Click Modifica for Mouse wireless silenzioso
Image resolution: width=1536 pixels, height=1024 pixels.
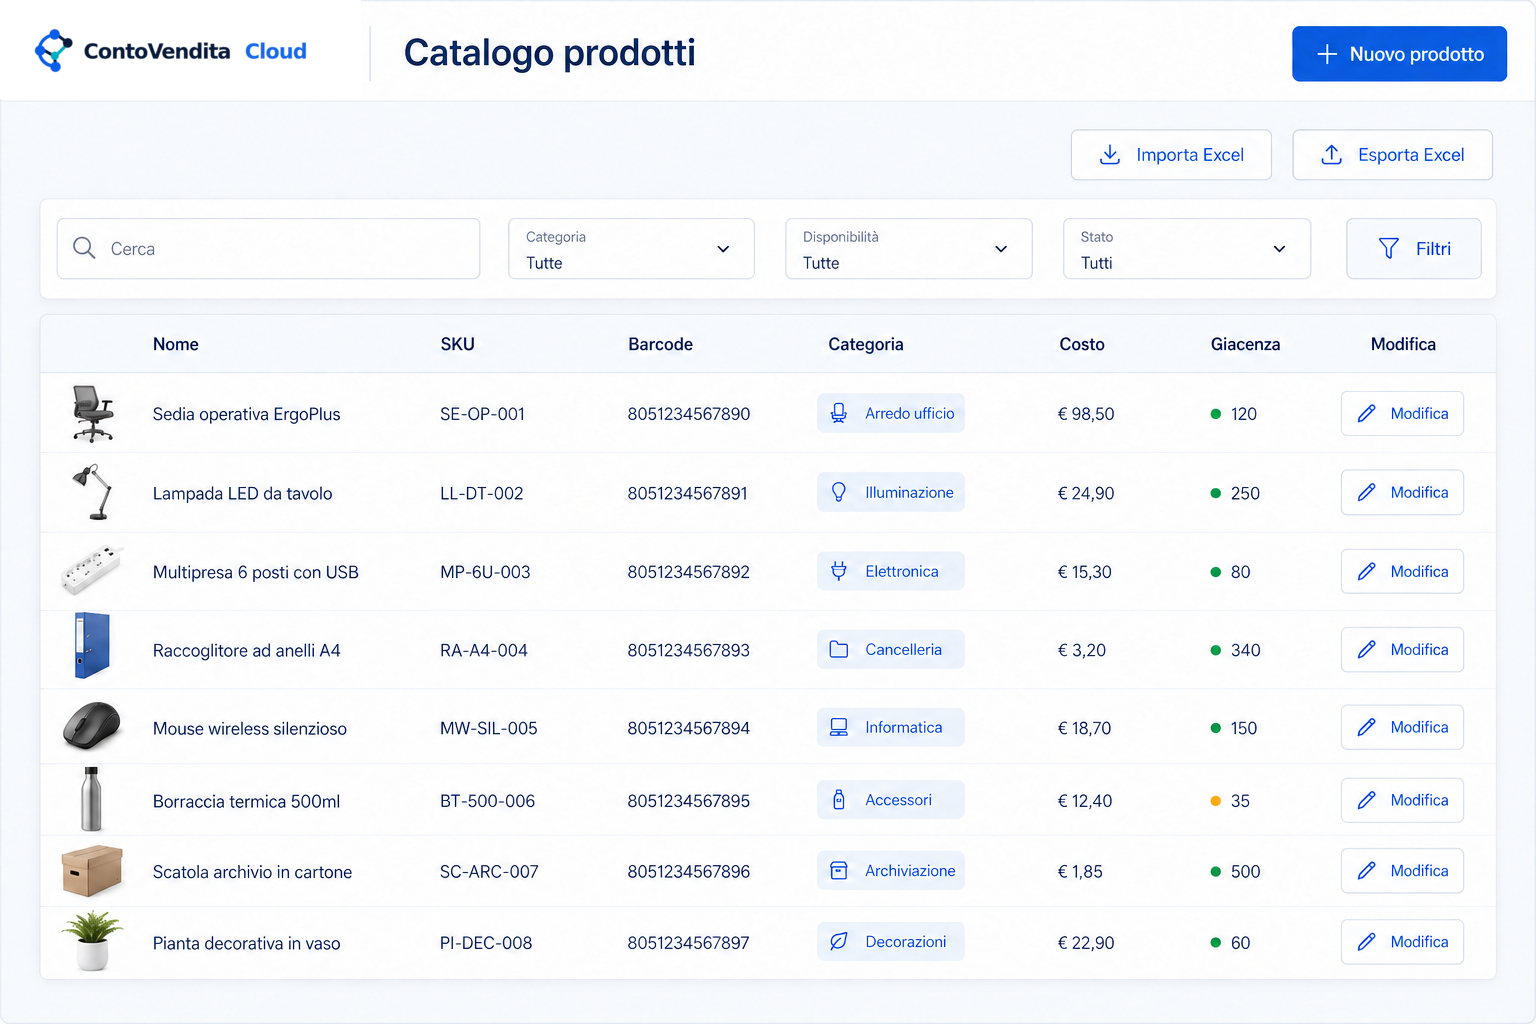coord(1402,727)
